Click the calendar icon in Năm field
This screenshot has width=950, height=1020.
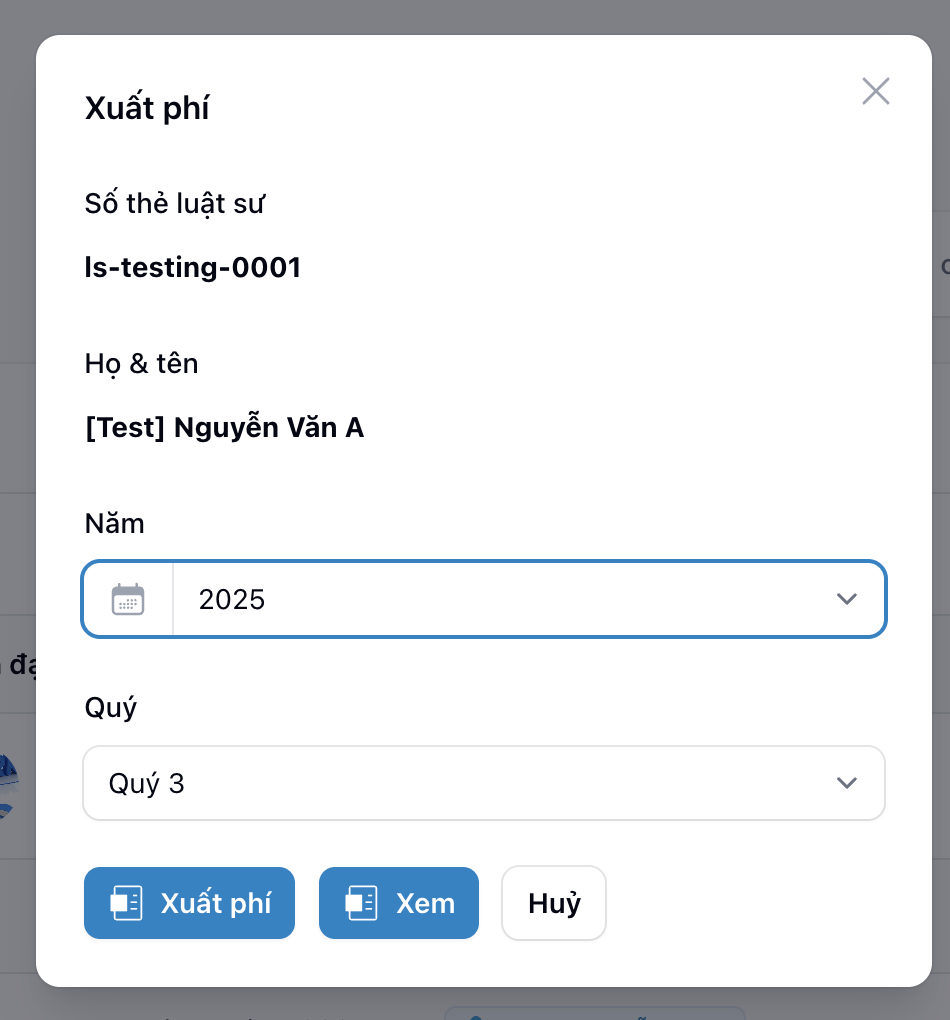[x=128, y=599]
